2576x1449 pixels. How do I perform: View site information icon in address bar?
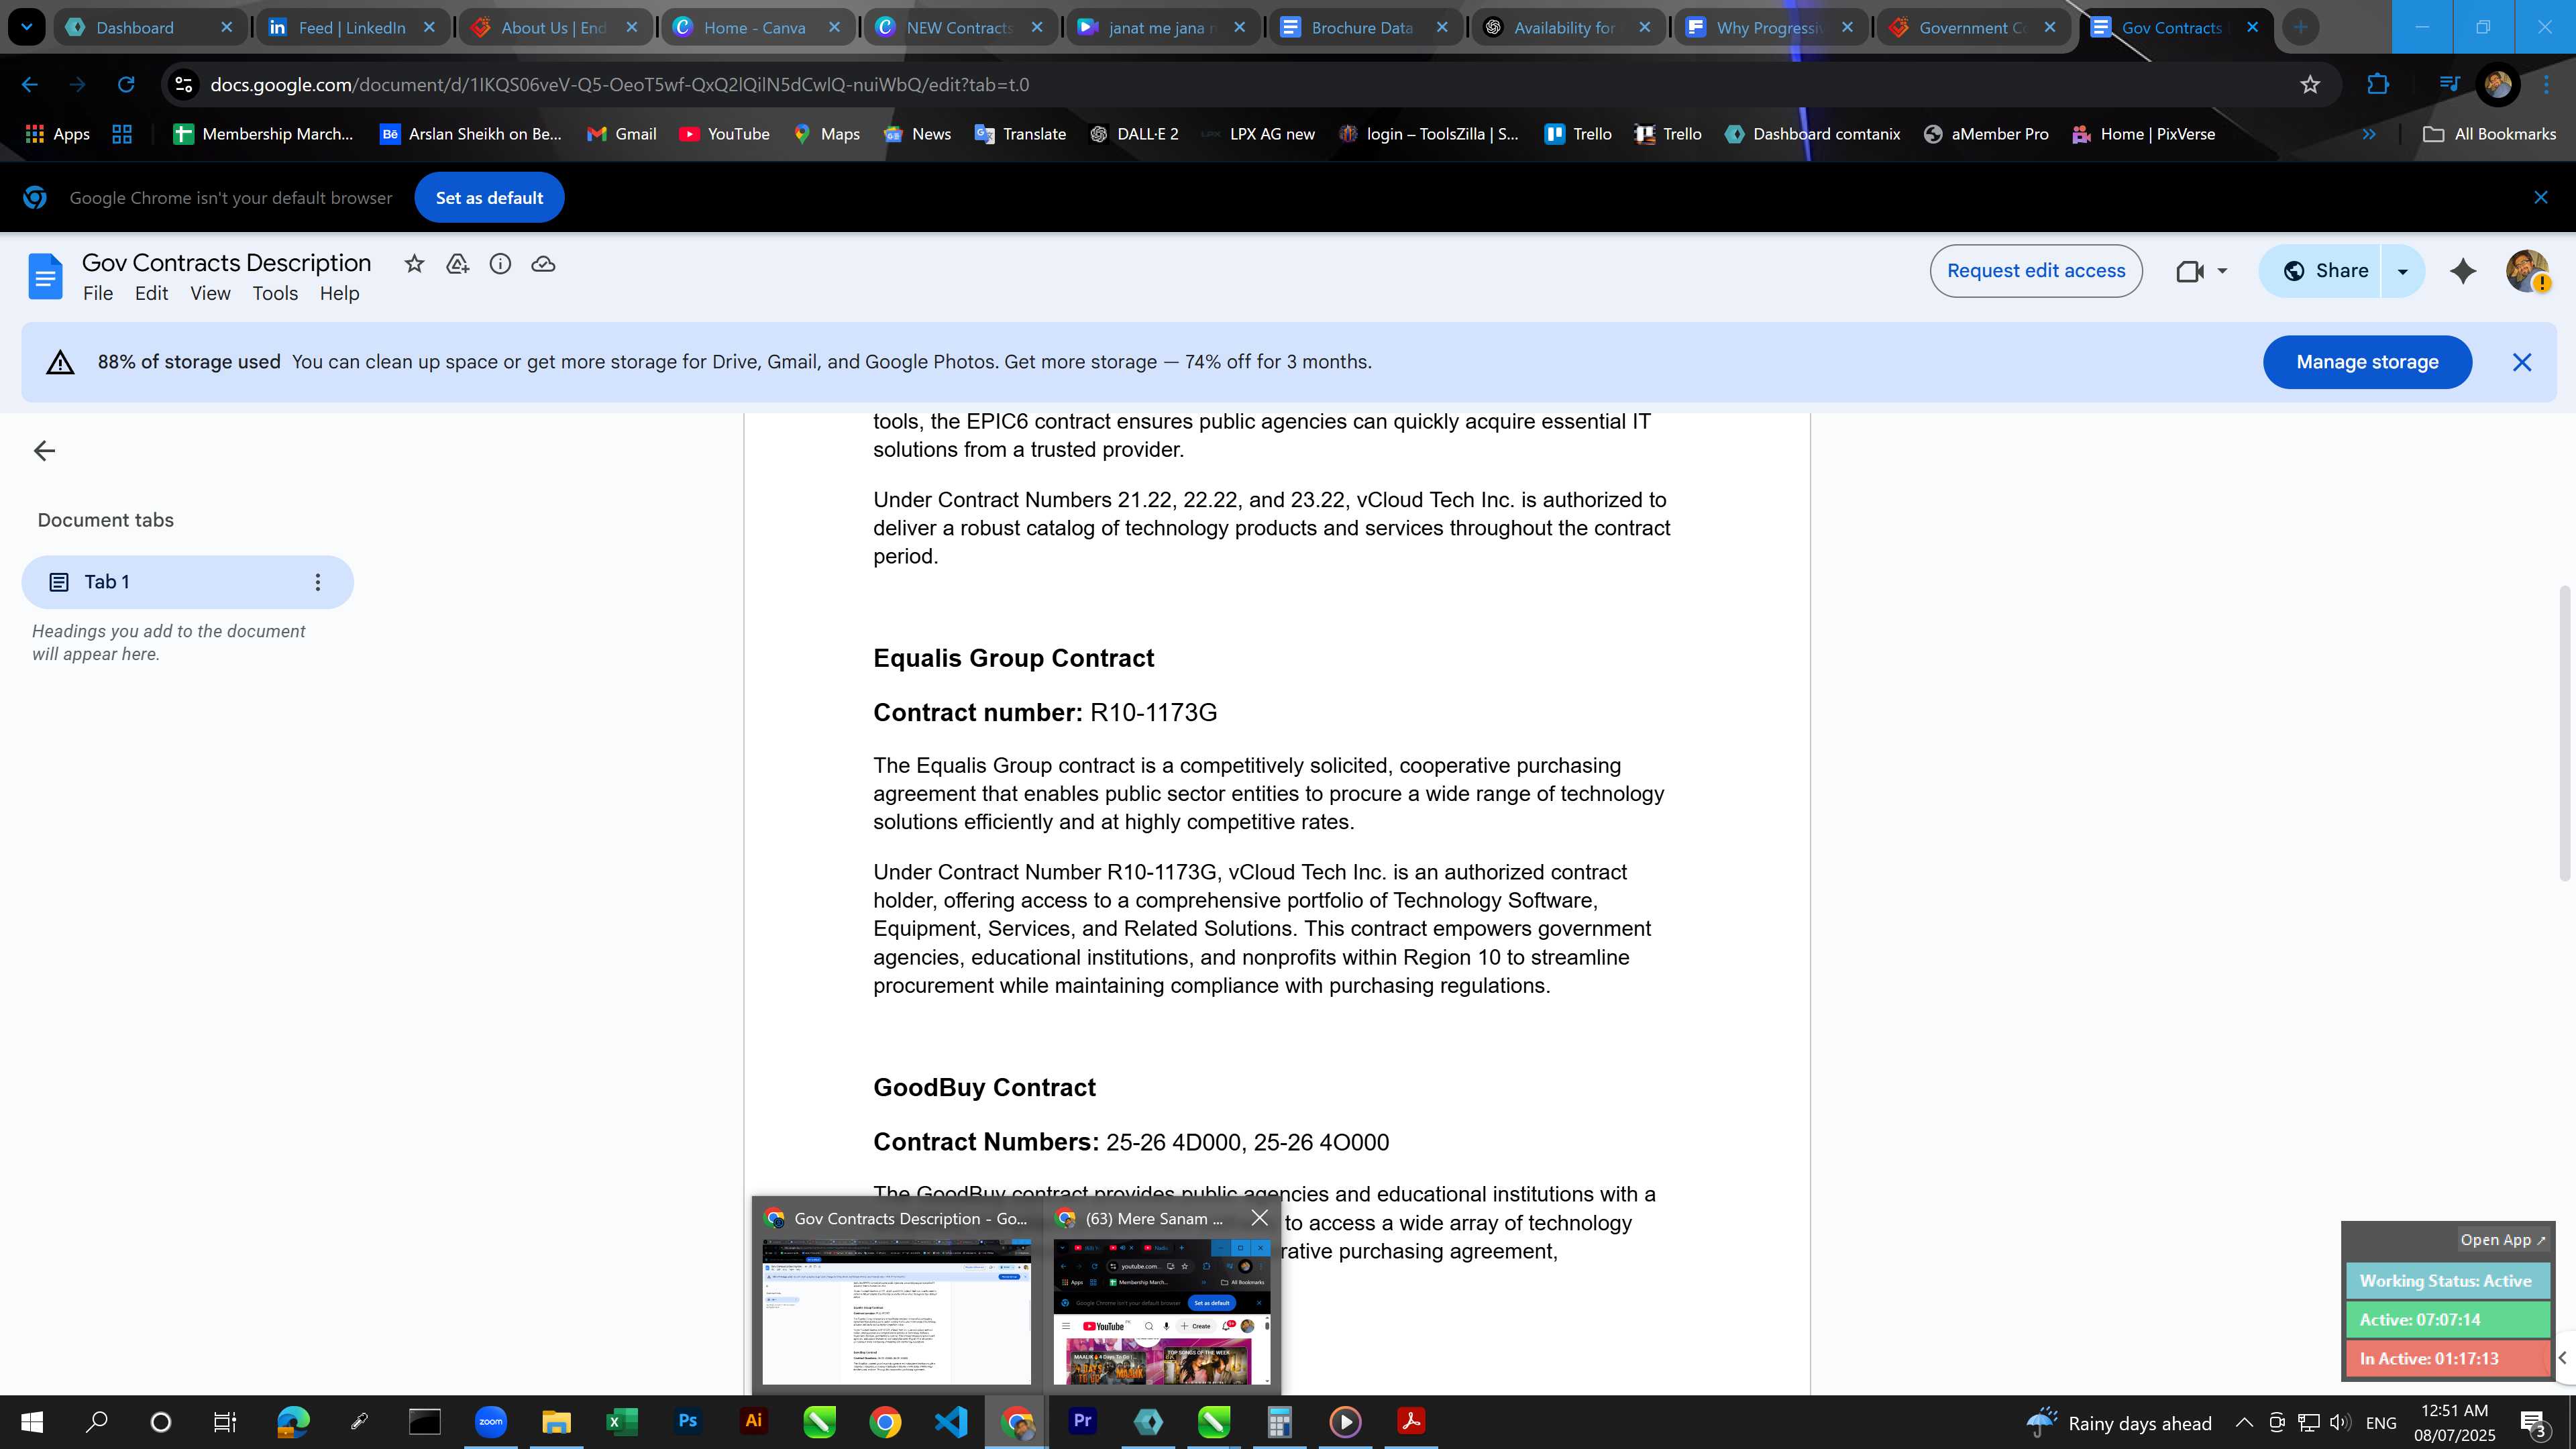(x=184, y=85)
